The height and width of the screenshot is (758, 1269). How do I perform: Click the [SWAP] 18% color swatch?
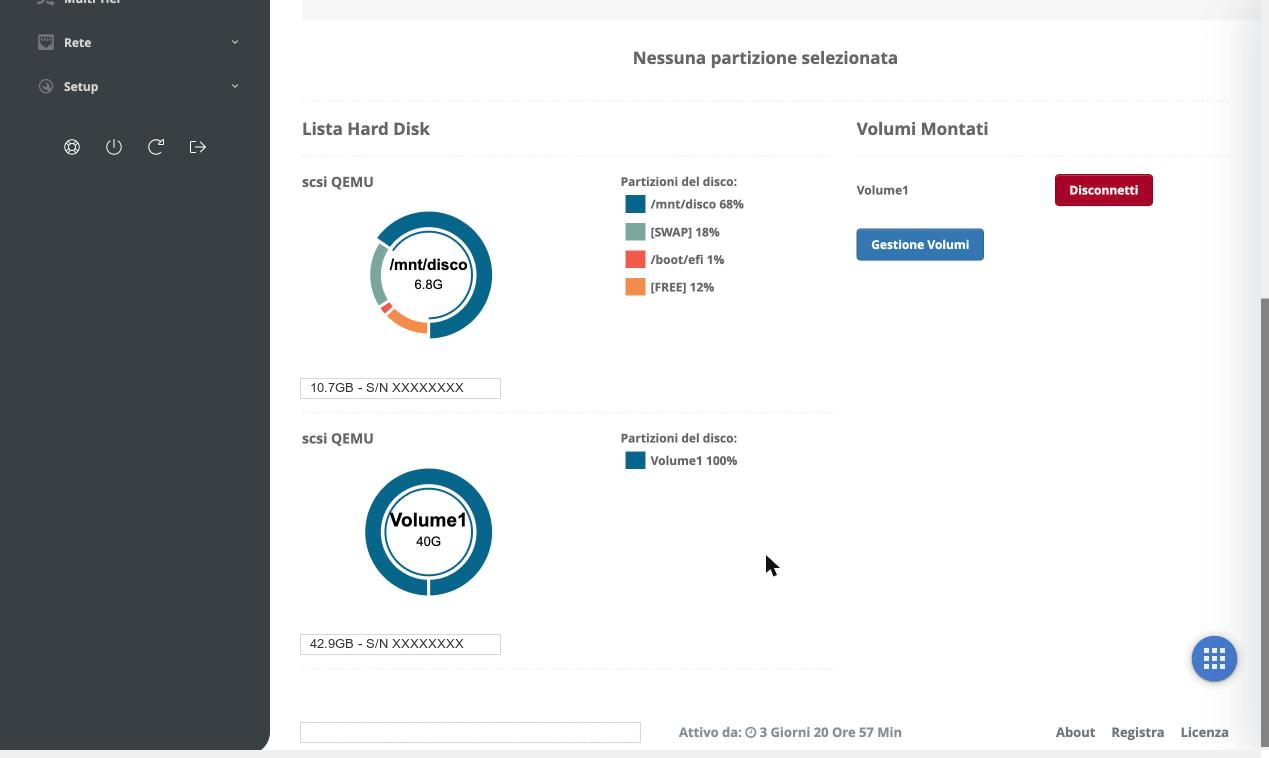pyautogui.click(x=635, y=232)
